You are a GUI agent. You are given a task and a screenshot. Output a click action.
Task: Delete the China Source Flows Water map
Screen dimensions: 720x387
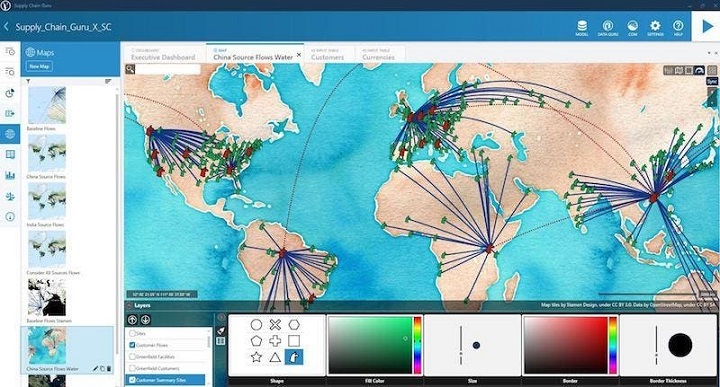(109, 369)
